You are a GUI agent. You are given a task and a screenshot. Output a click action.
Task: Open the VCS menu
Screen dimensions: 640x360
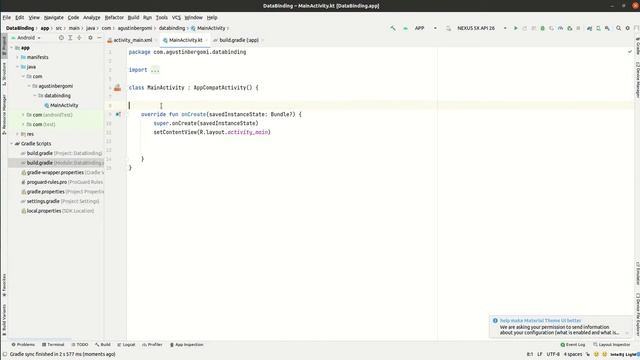click(x=176, y=18)
